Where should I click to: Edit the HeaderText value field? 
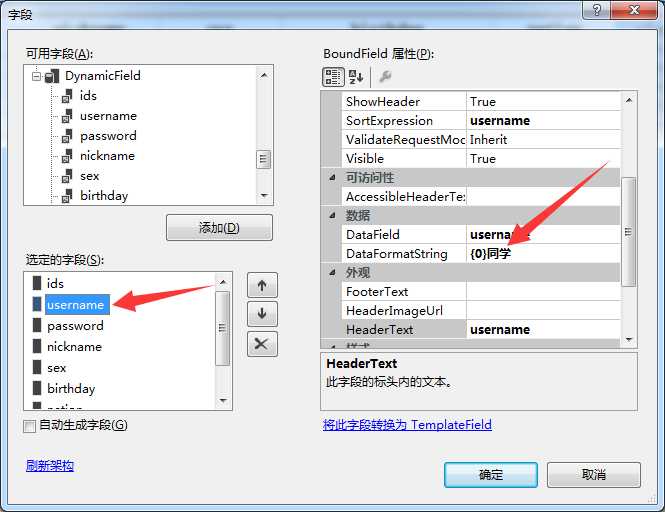tap(543, 330)
